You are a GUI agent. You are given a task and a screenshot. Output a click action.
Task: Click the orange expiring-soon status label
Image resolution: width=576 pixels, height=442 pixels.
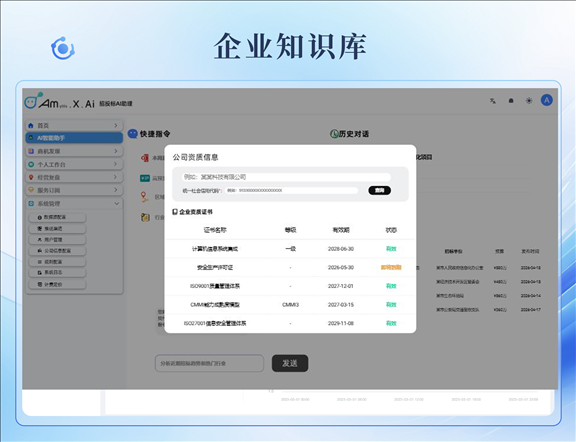[391, 267]
